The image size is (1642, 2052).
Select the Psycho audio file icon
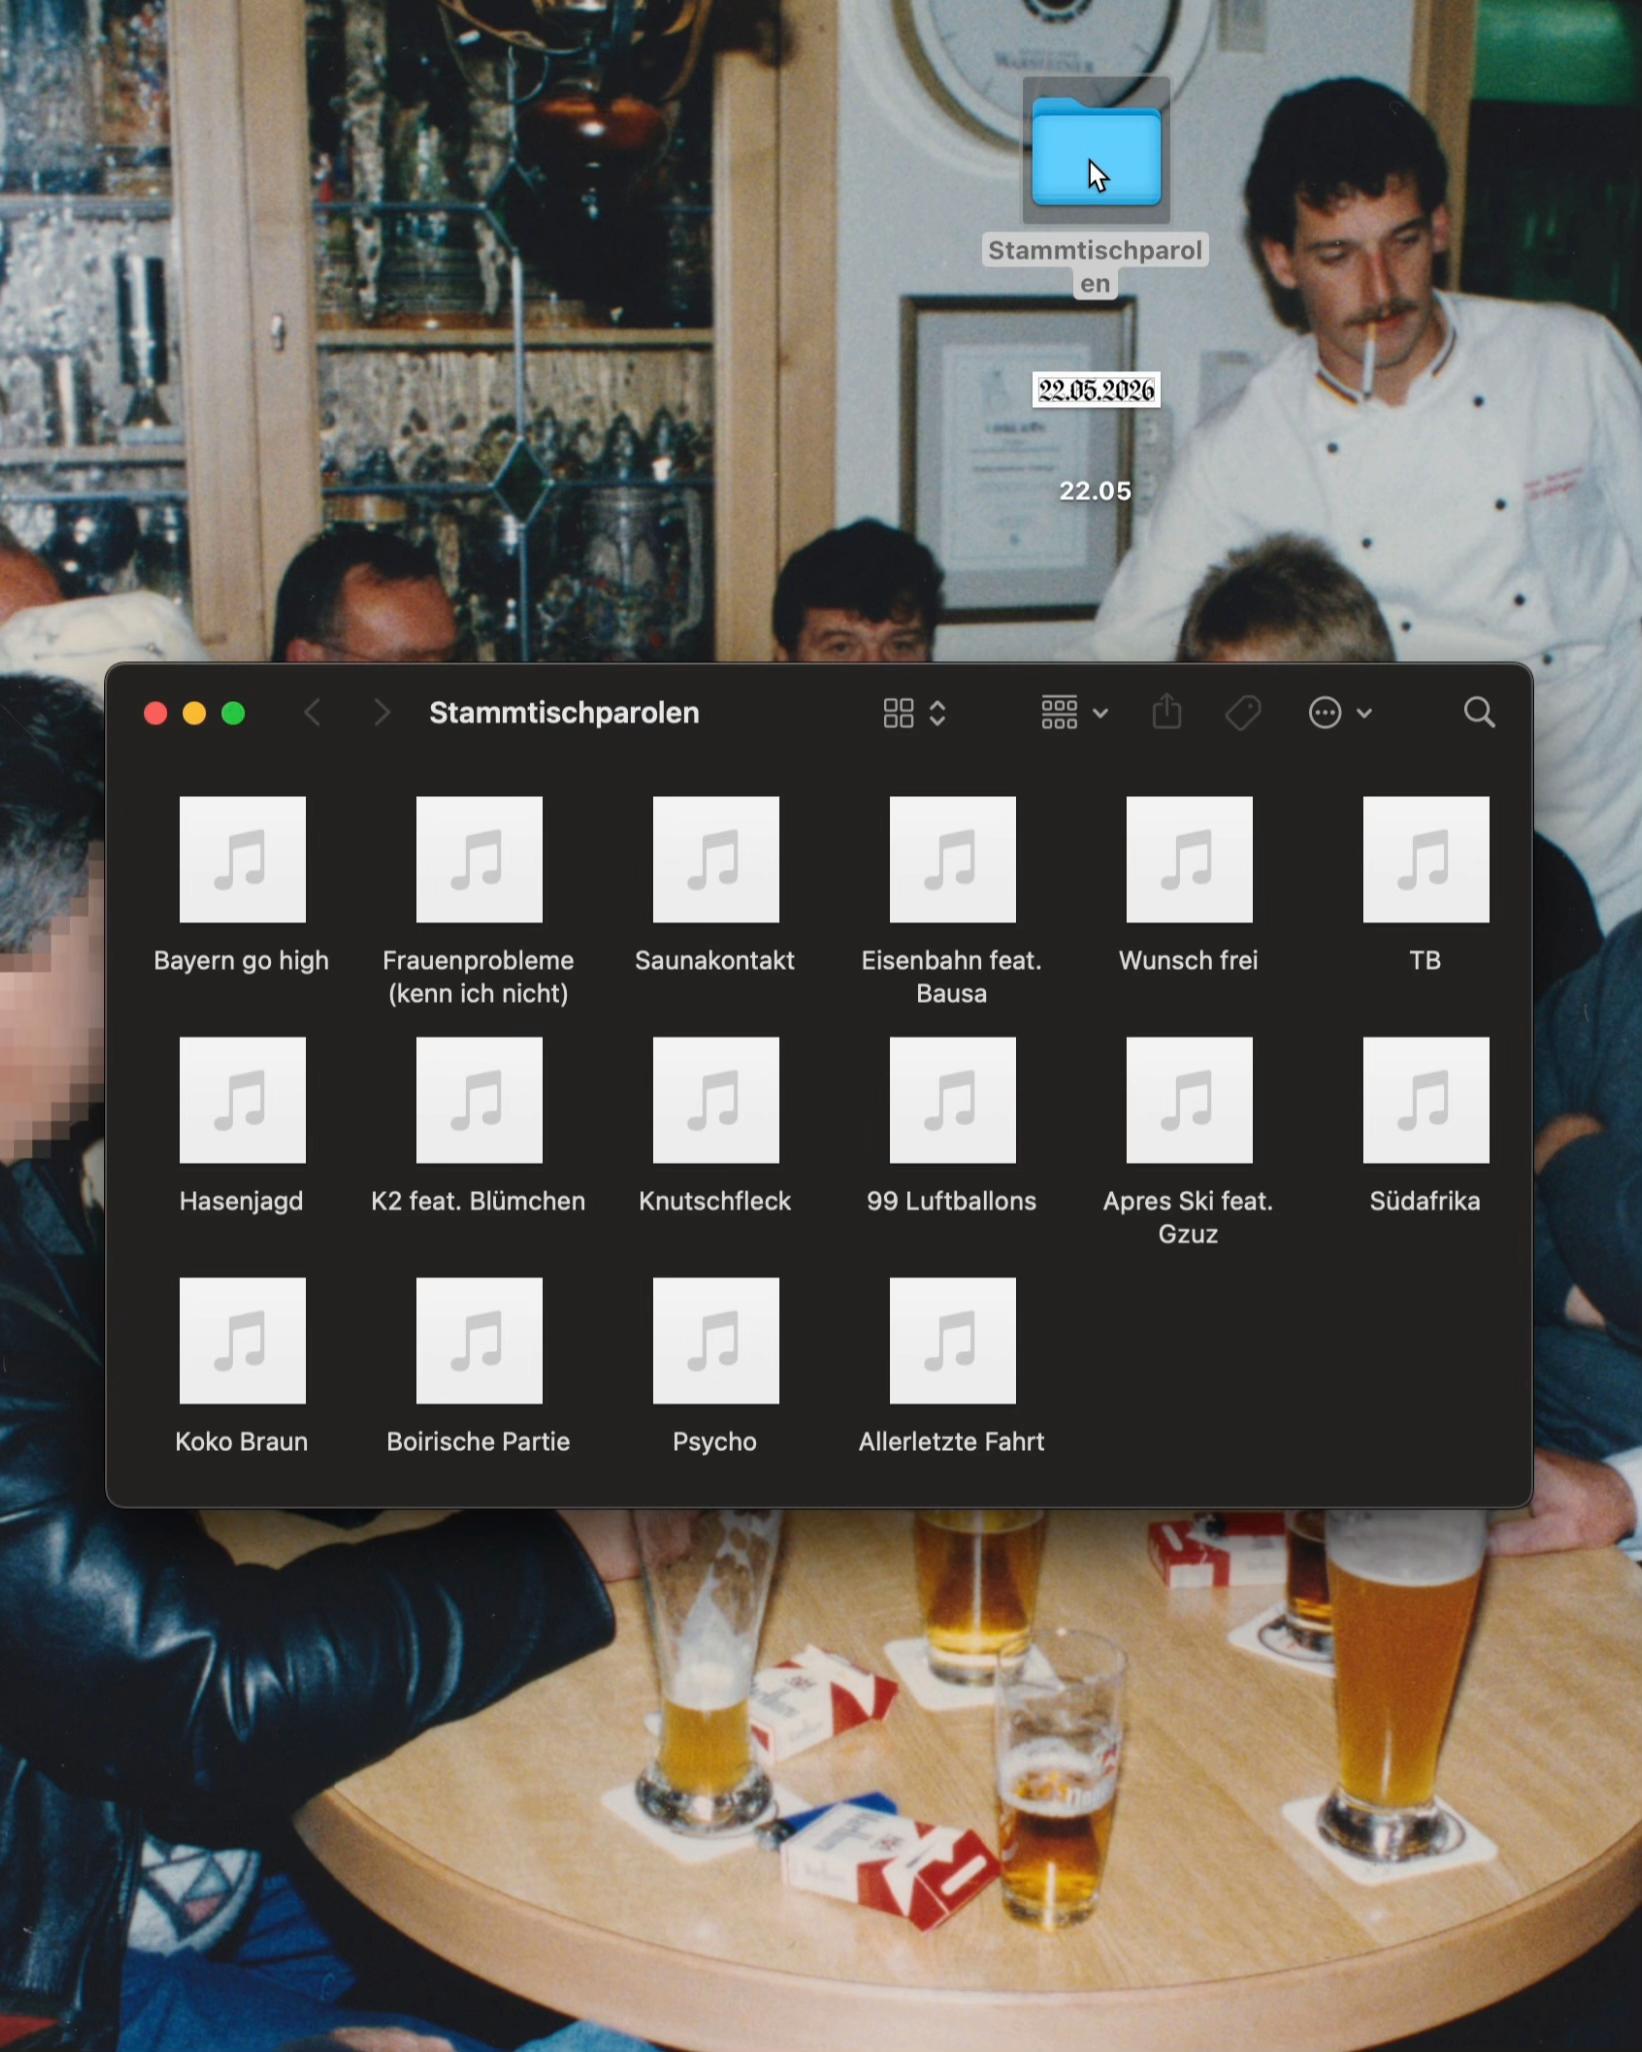[x=716, y=1341]
